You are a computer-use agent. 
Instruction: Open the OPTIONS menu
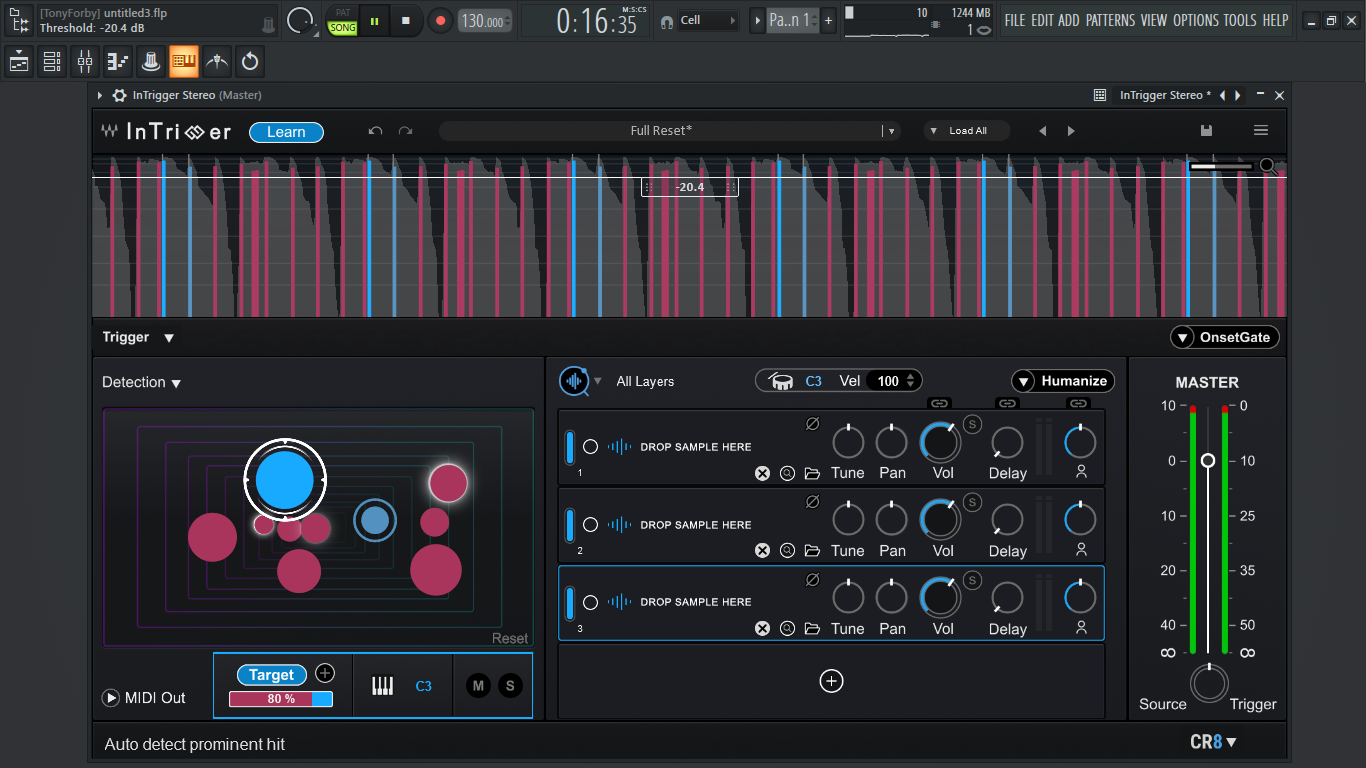pos(1196,20)
